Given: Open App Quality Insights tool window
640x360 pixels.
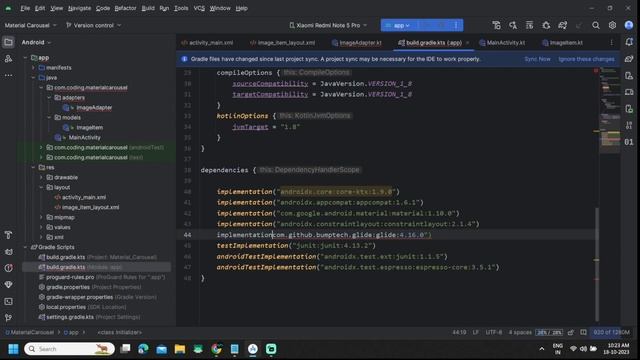Looking at the screenshot, I should (8, 284).
